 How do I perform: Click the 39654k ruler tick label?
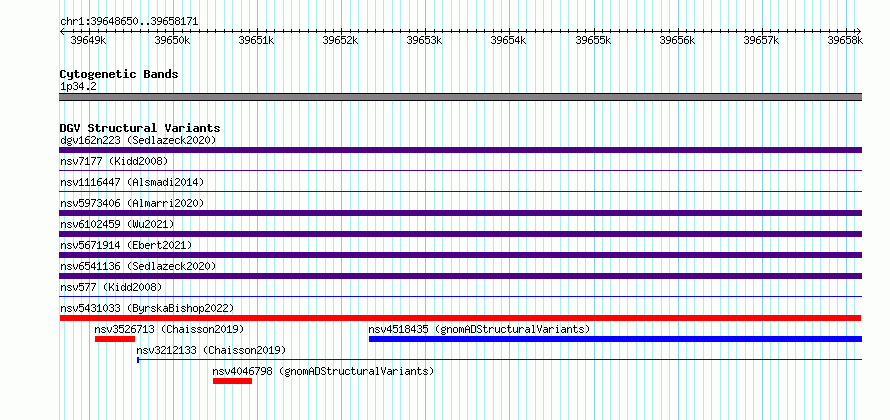tap(509, 40)
